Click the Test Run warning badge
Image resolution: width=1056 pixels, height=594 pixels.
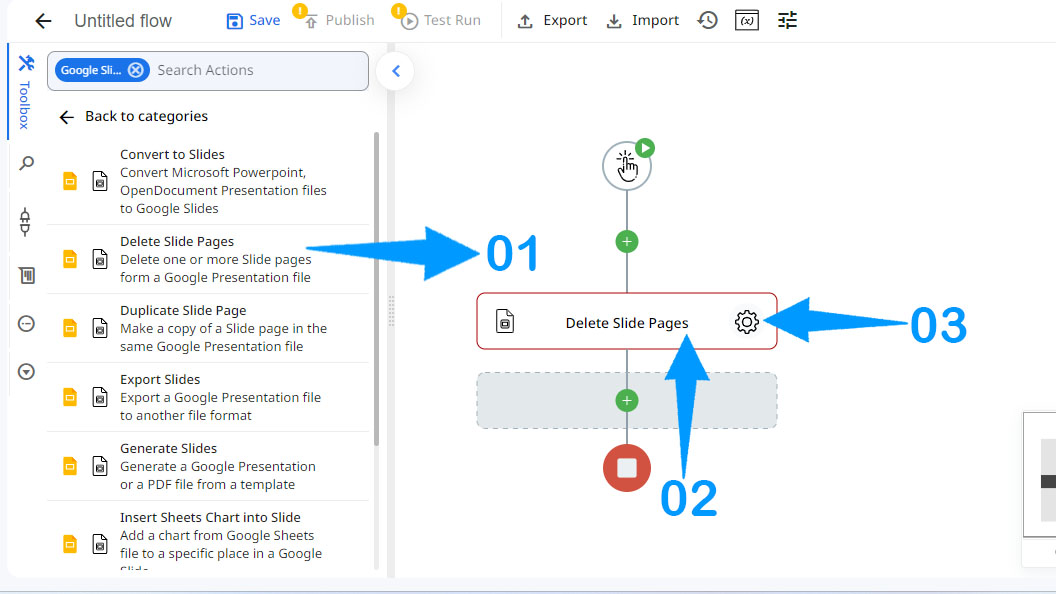coord(399,11)
